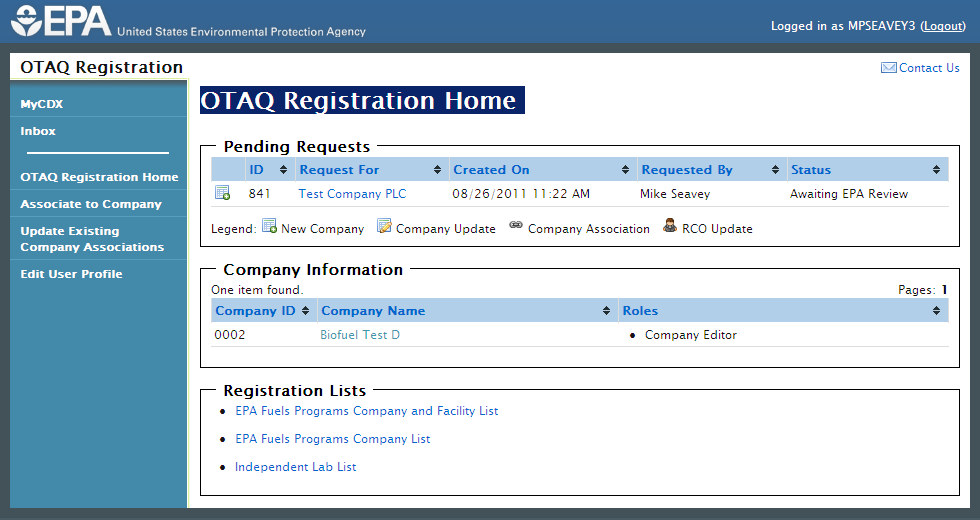980x520 pixels.
Task: Select company ID 0002 cell
Action: pyautogui.click(x=229, y=334)
